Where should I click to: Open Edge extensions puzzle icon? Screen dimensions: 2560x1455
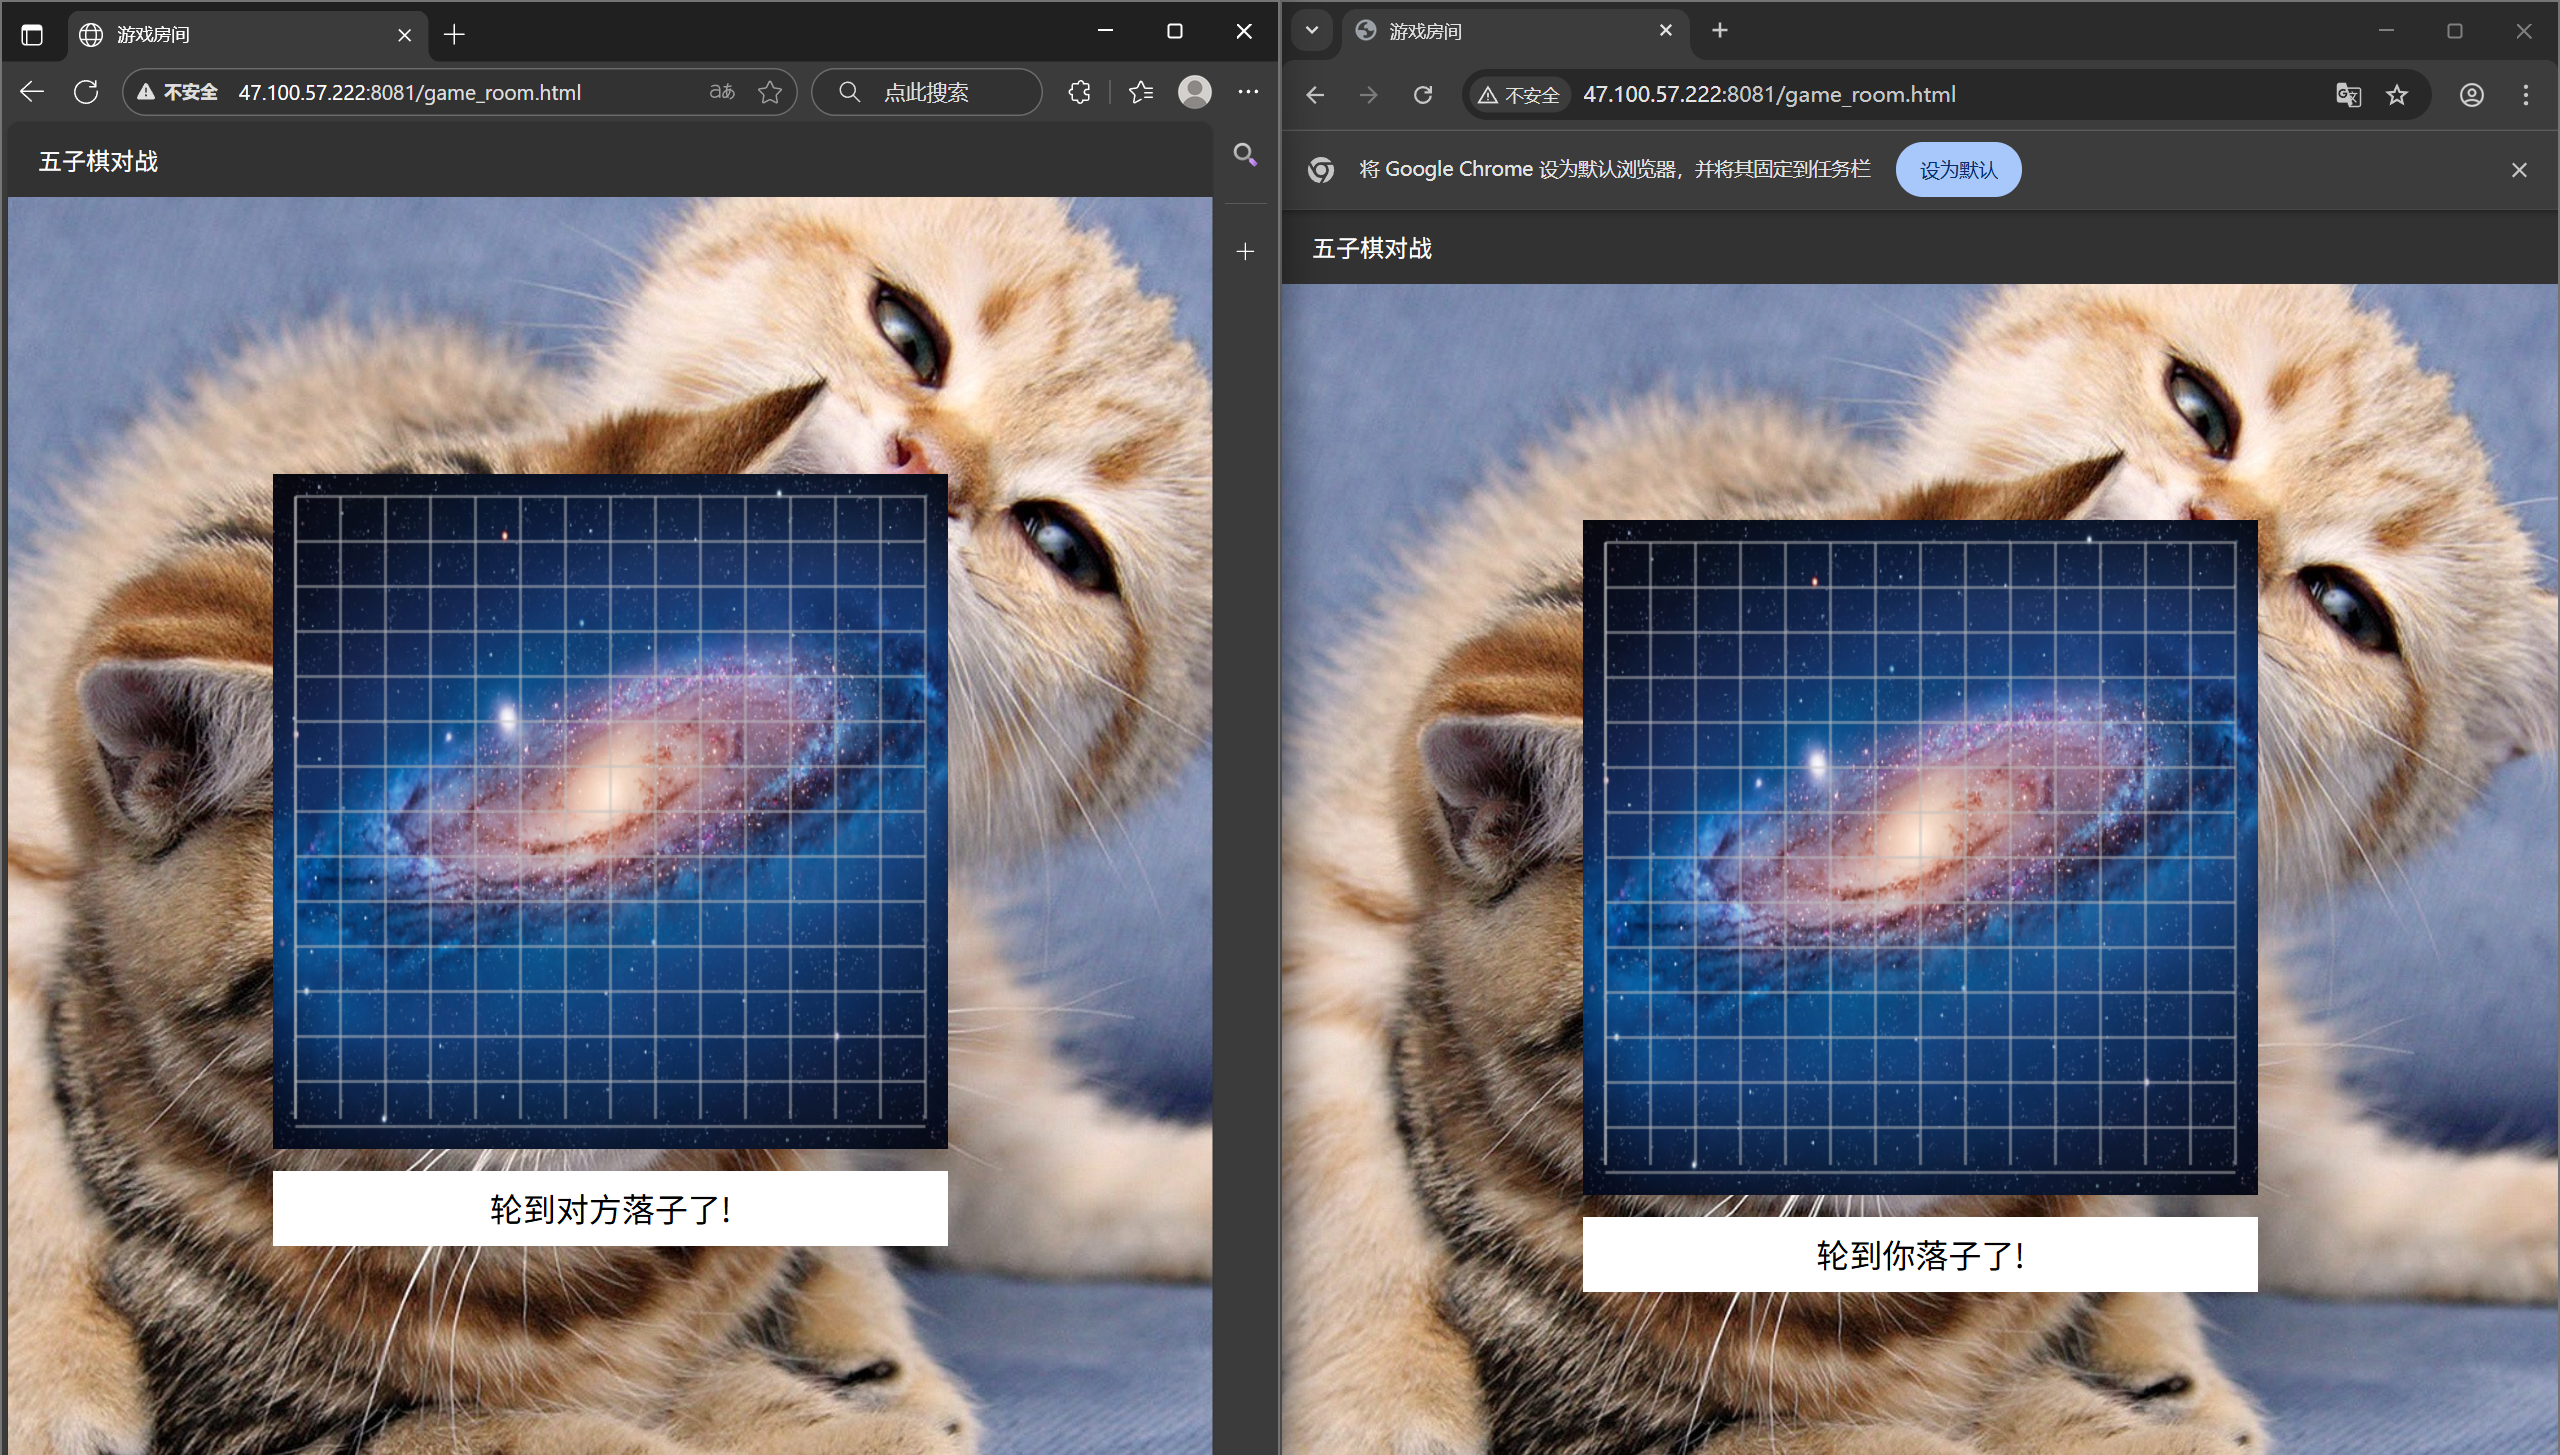click(x=1079, y=92)
